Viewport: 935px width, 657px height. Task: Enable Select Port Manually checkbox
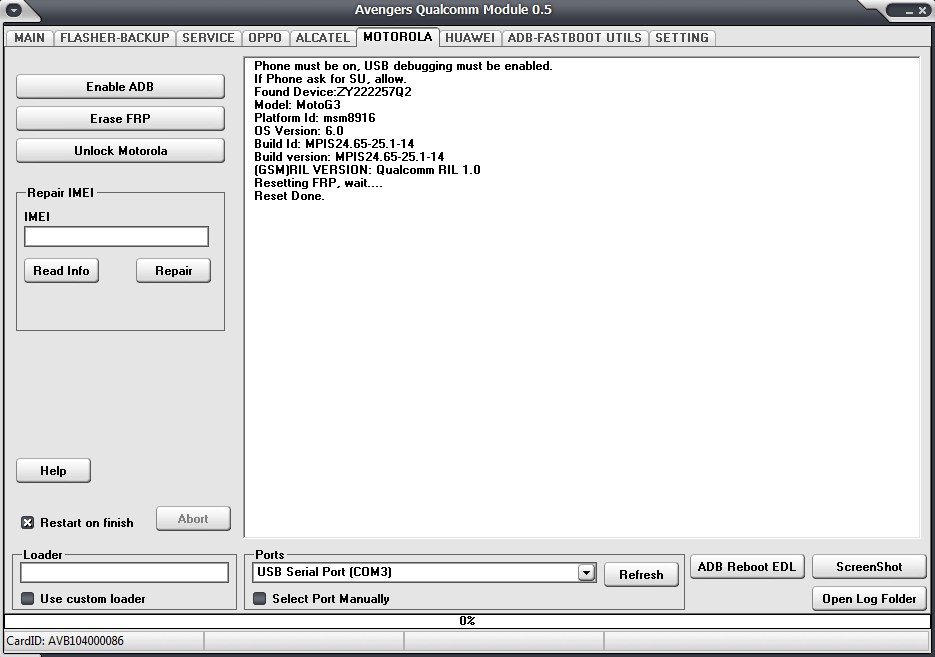click(259, 599)
